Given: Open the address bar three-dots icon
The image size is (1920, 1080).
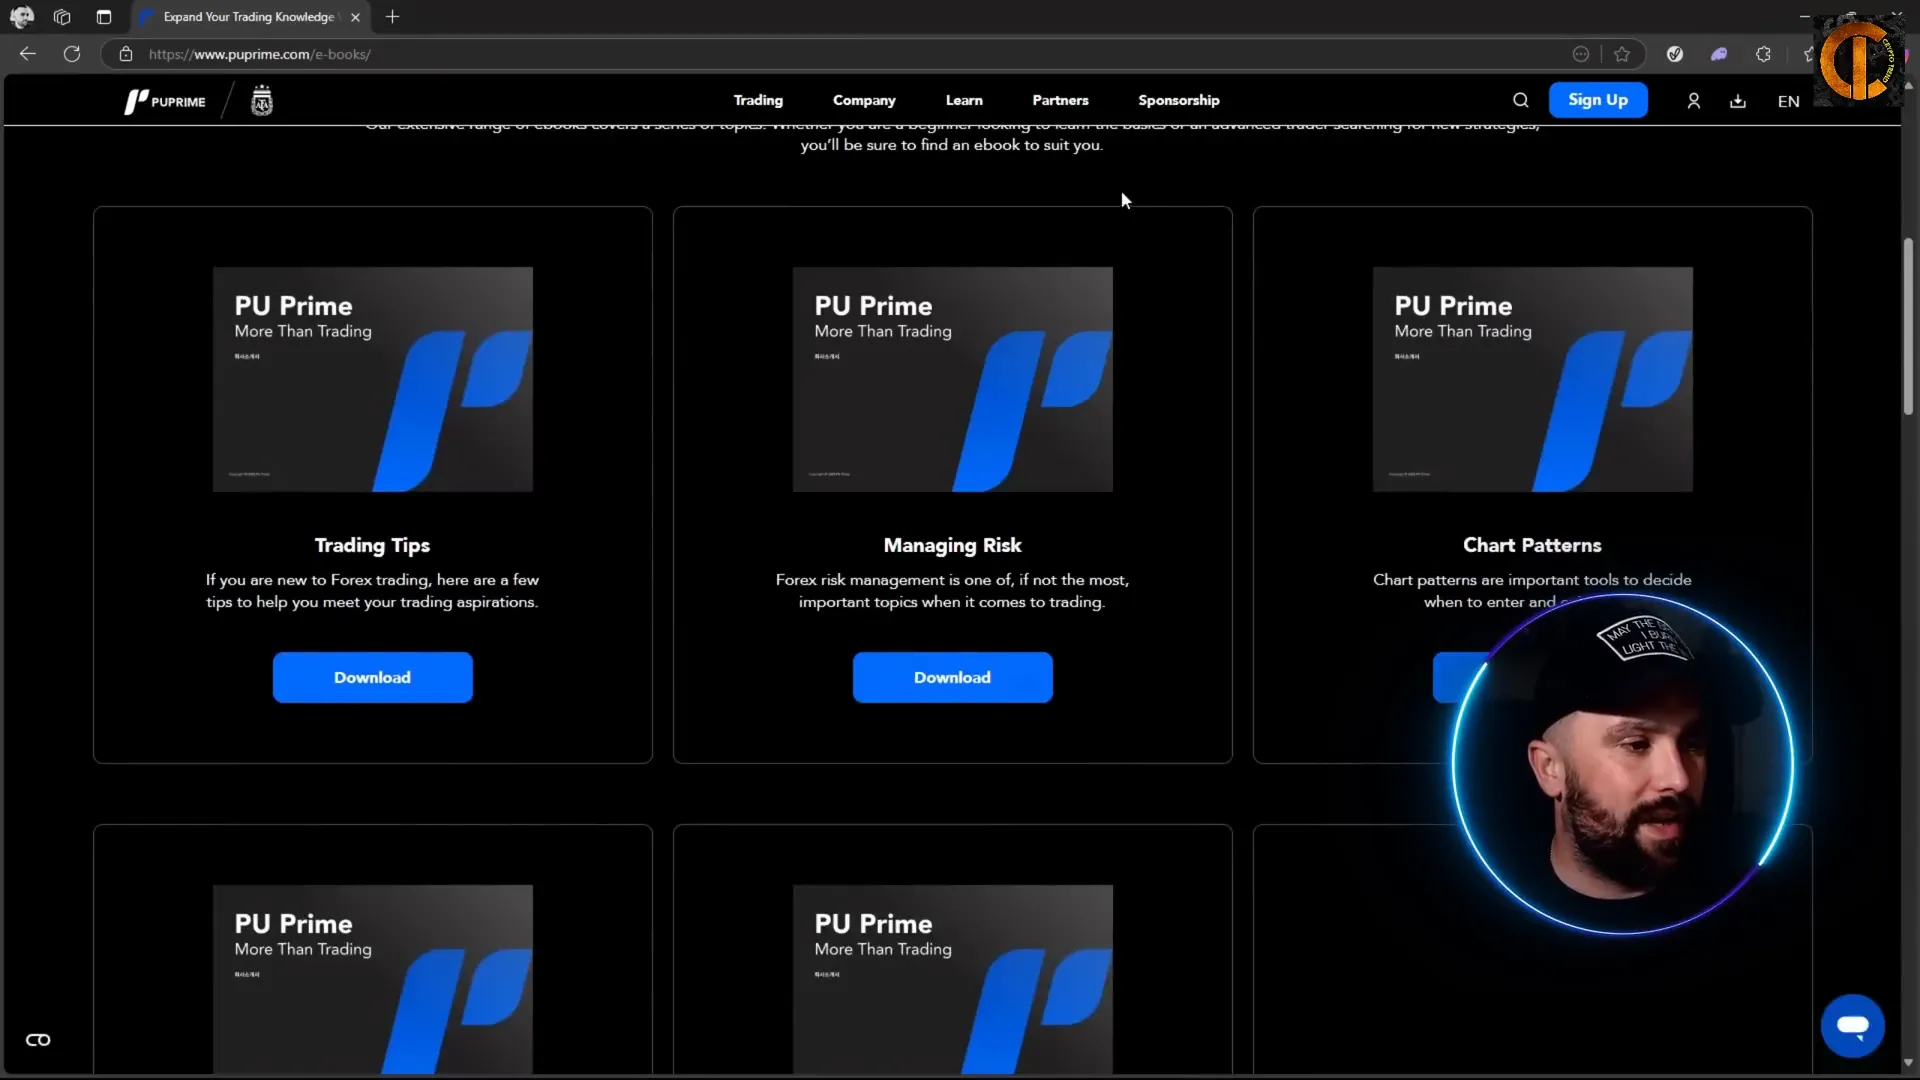Looking at the screenshot, I should [1581, 54].
